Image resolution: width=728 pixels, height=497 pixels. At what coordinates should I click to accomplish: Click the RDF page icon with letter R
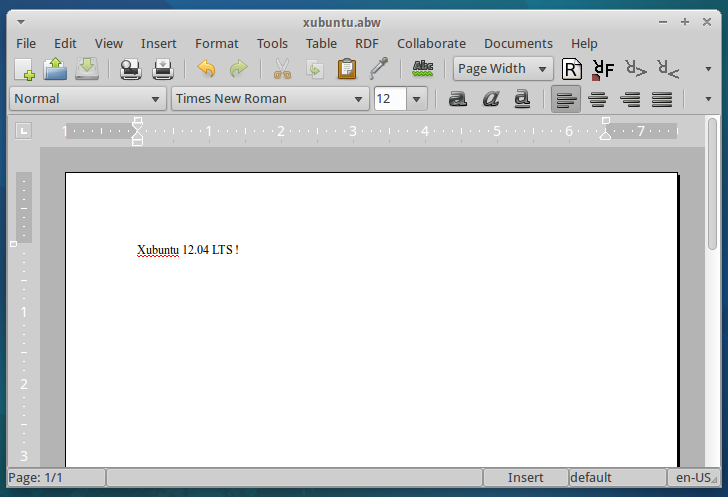[x=572, y=69]
